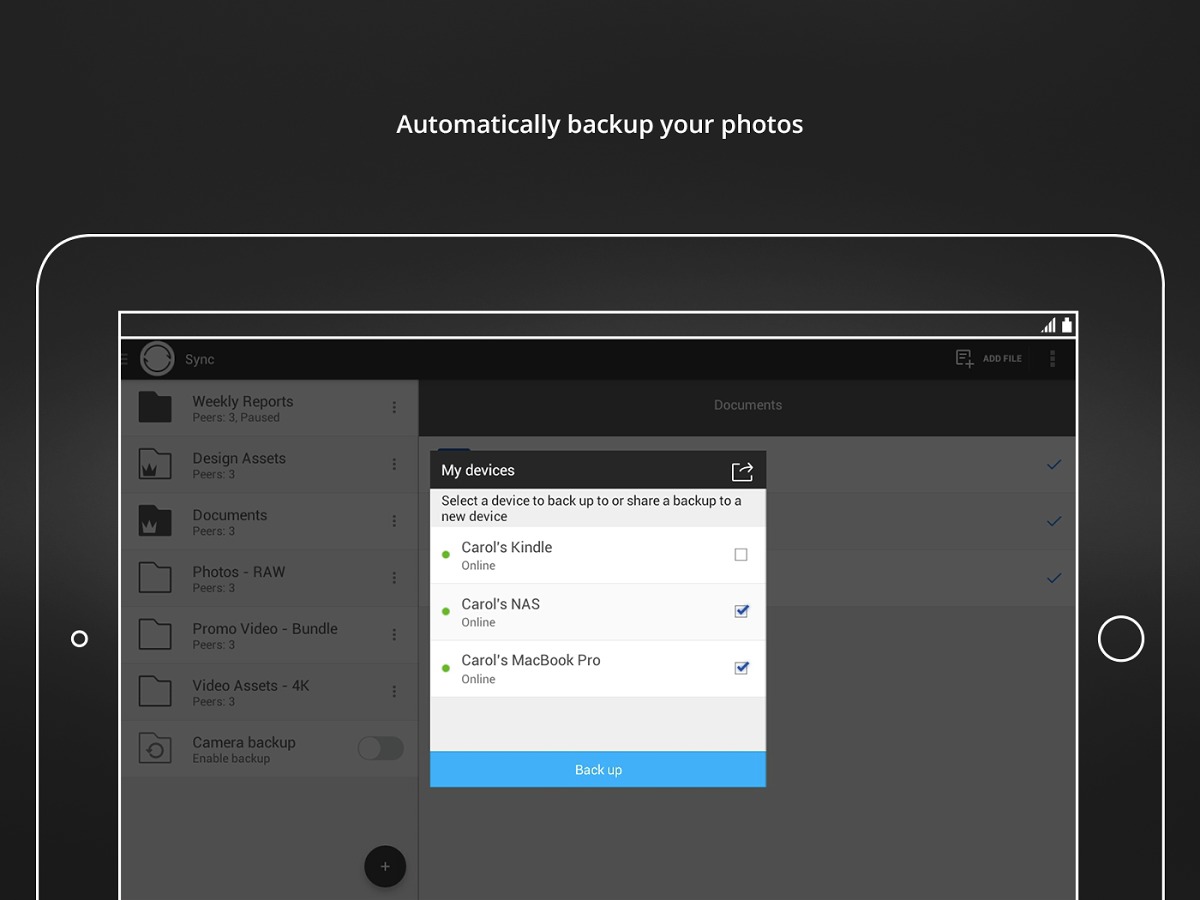
Task: Check the Carol's Kindle checkbox
Action: tap(741, 555)
